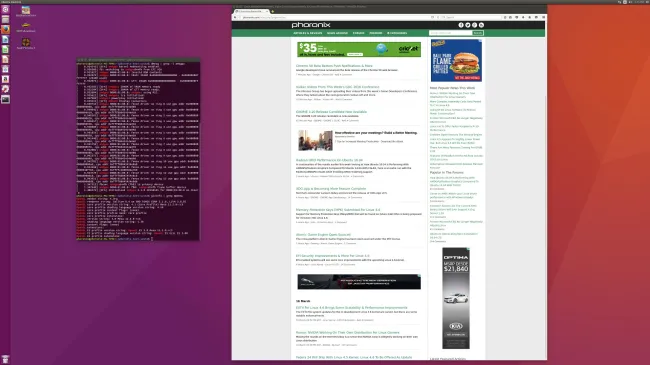Expand the Categories menu in Phoronix navbar
Viewport: 650px width, 365px height.
(397, 33)
